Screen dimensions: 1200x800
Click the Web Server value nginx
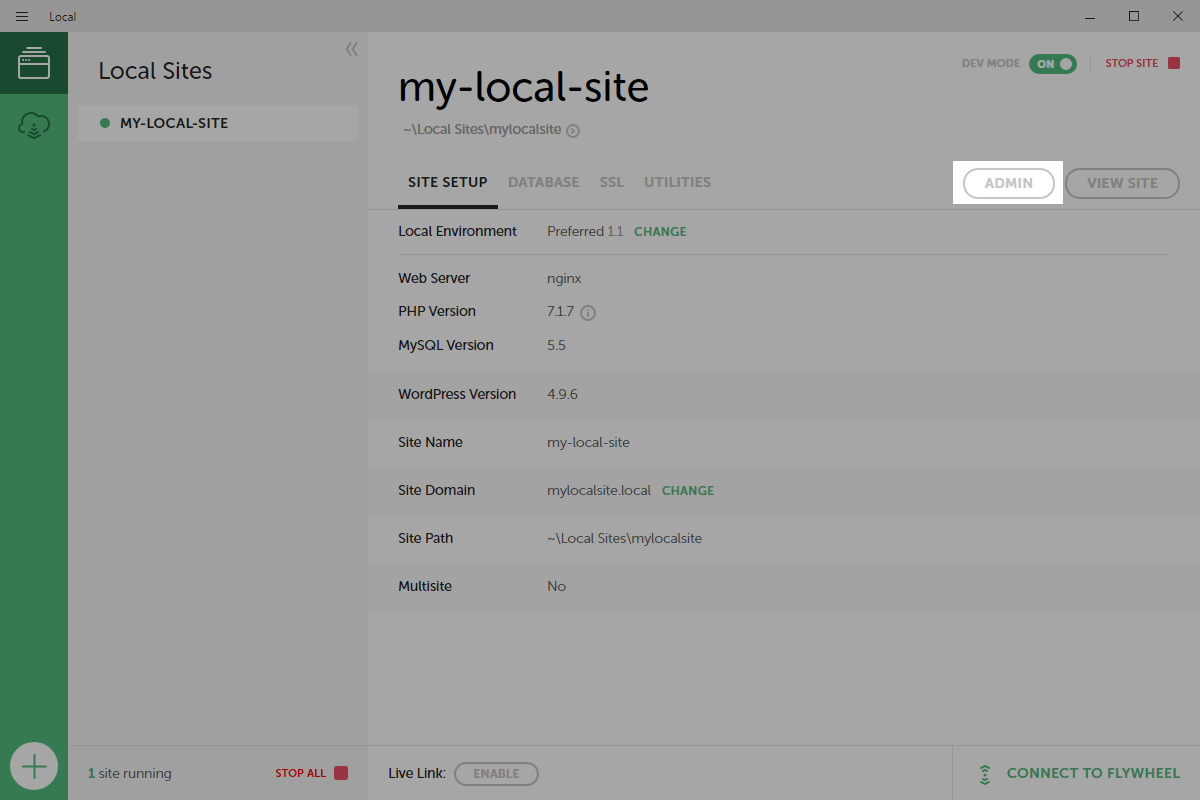[564, 278]
